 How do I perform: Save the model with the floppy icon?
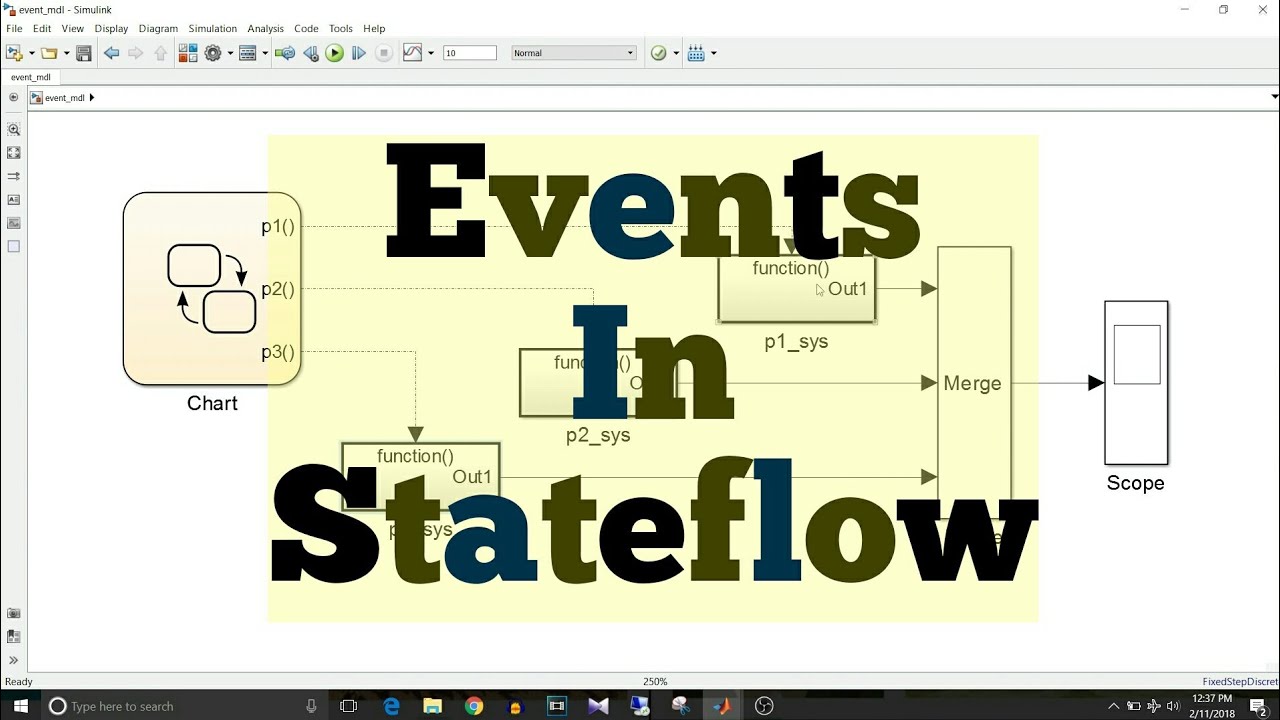pyautogui.click(x=84, y=53)
